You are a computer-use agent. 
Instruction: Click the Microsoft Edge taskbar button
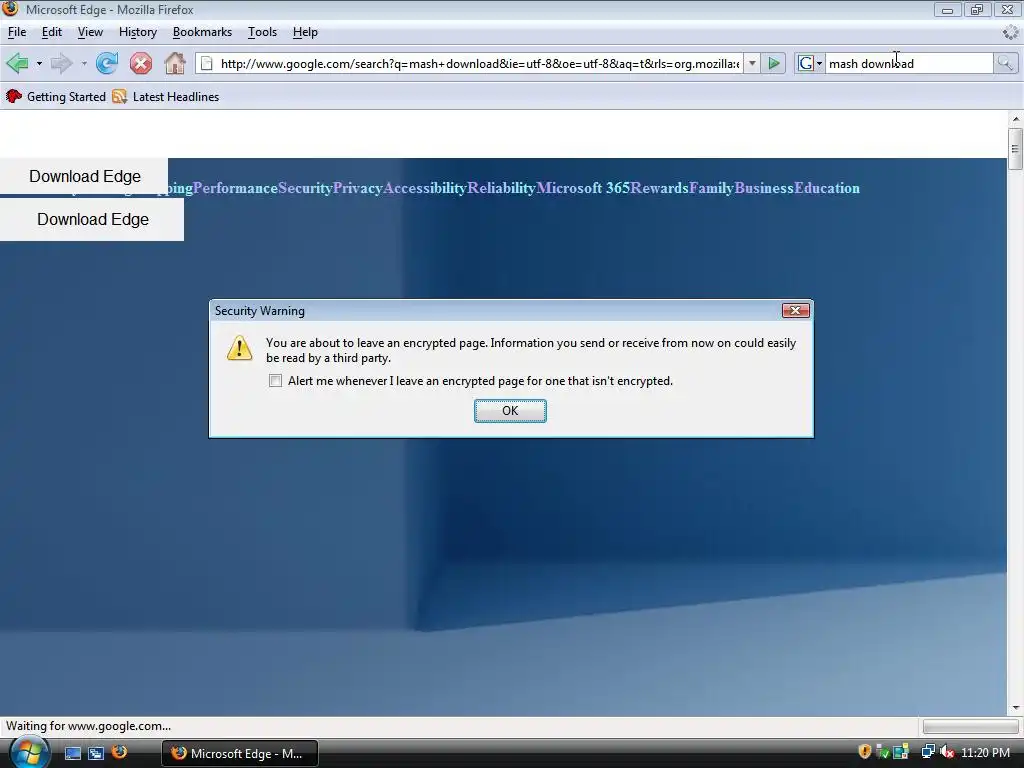point(240,753)
